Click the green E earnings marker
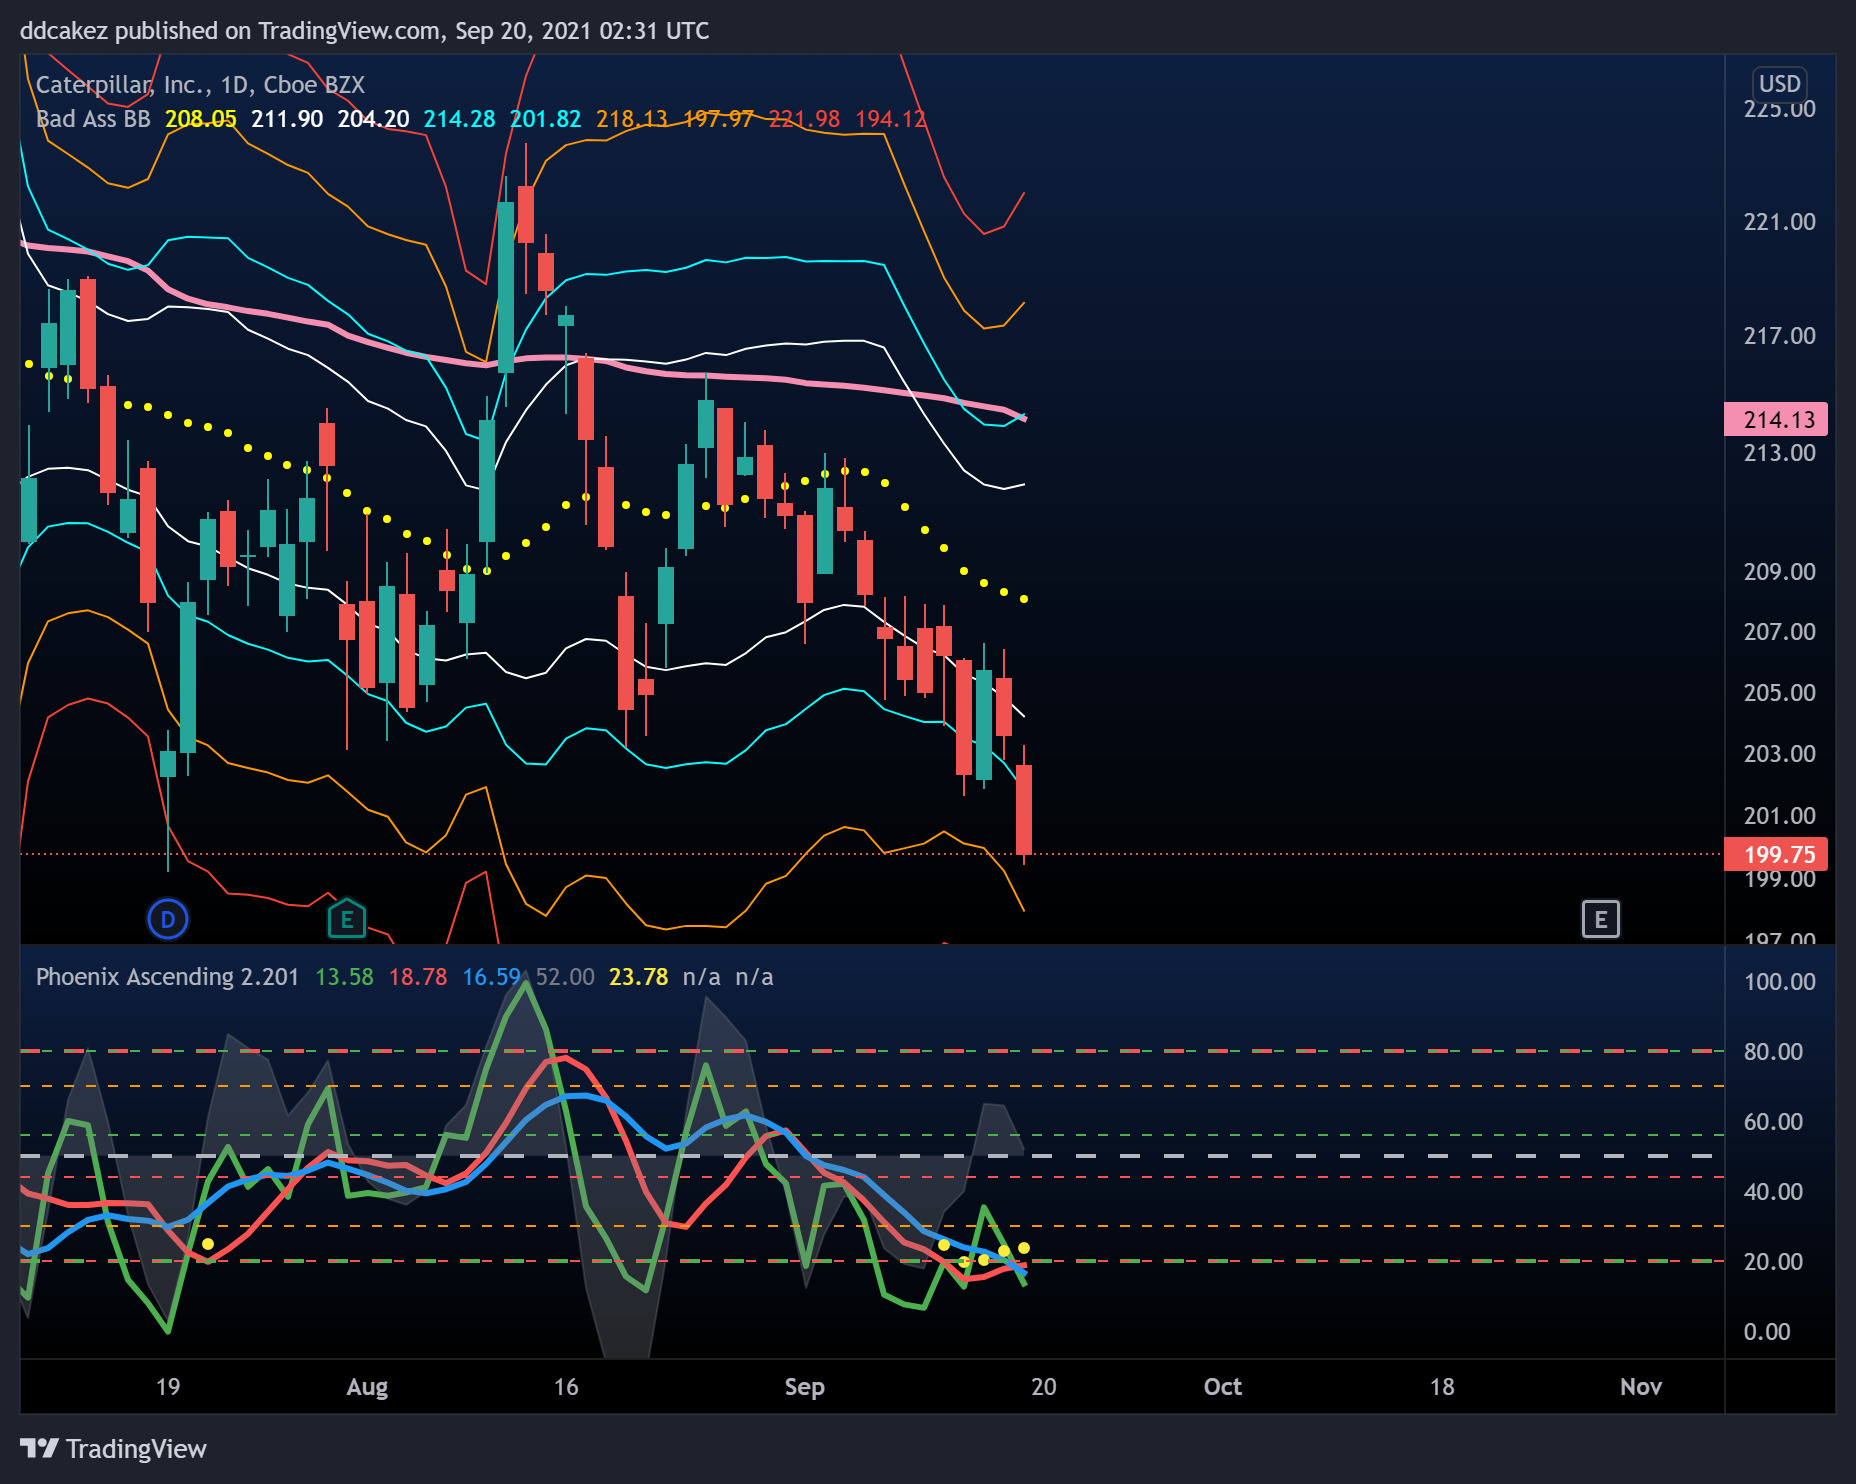The width and height of the screenshot is (1856, 1484). (x=347, y=919)
